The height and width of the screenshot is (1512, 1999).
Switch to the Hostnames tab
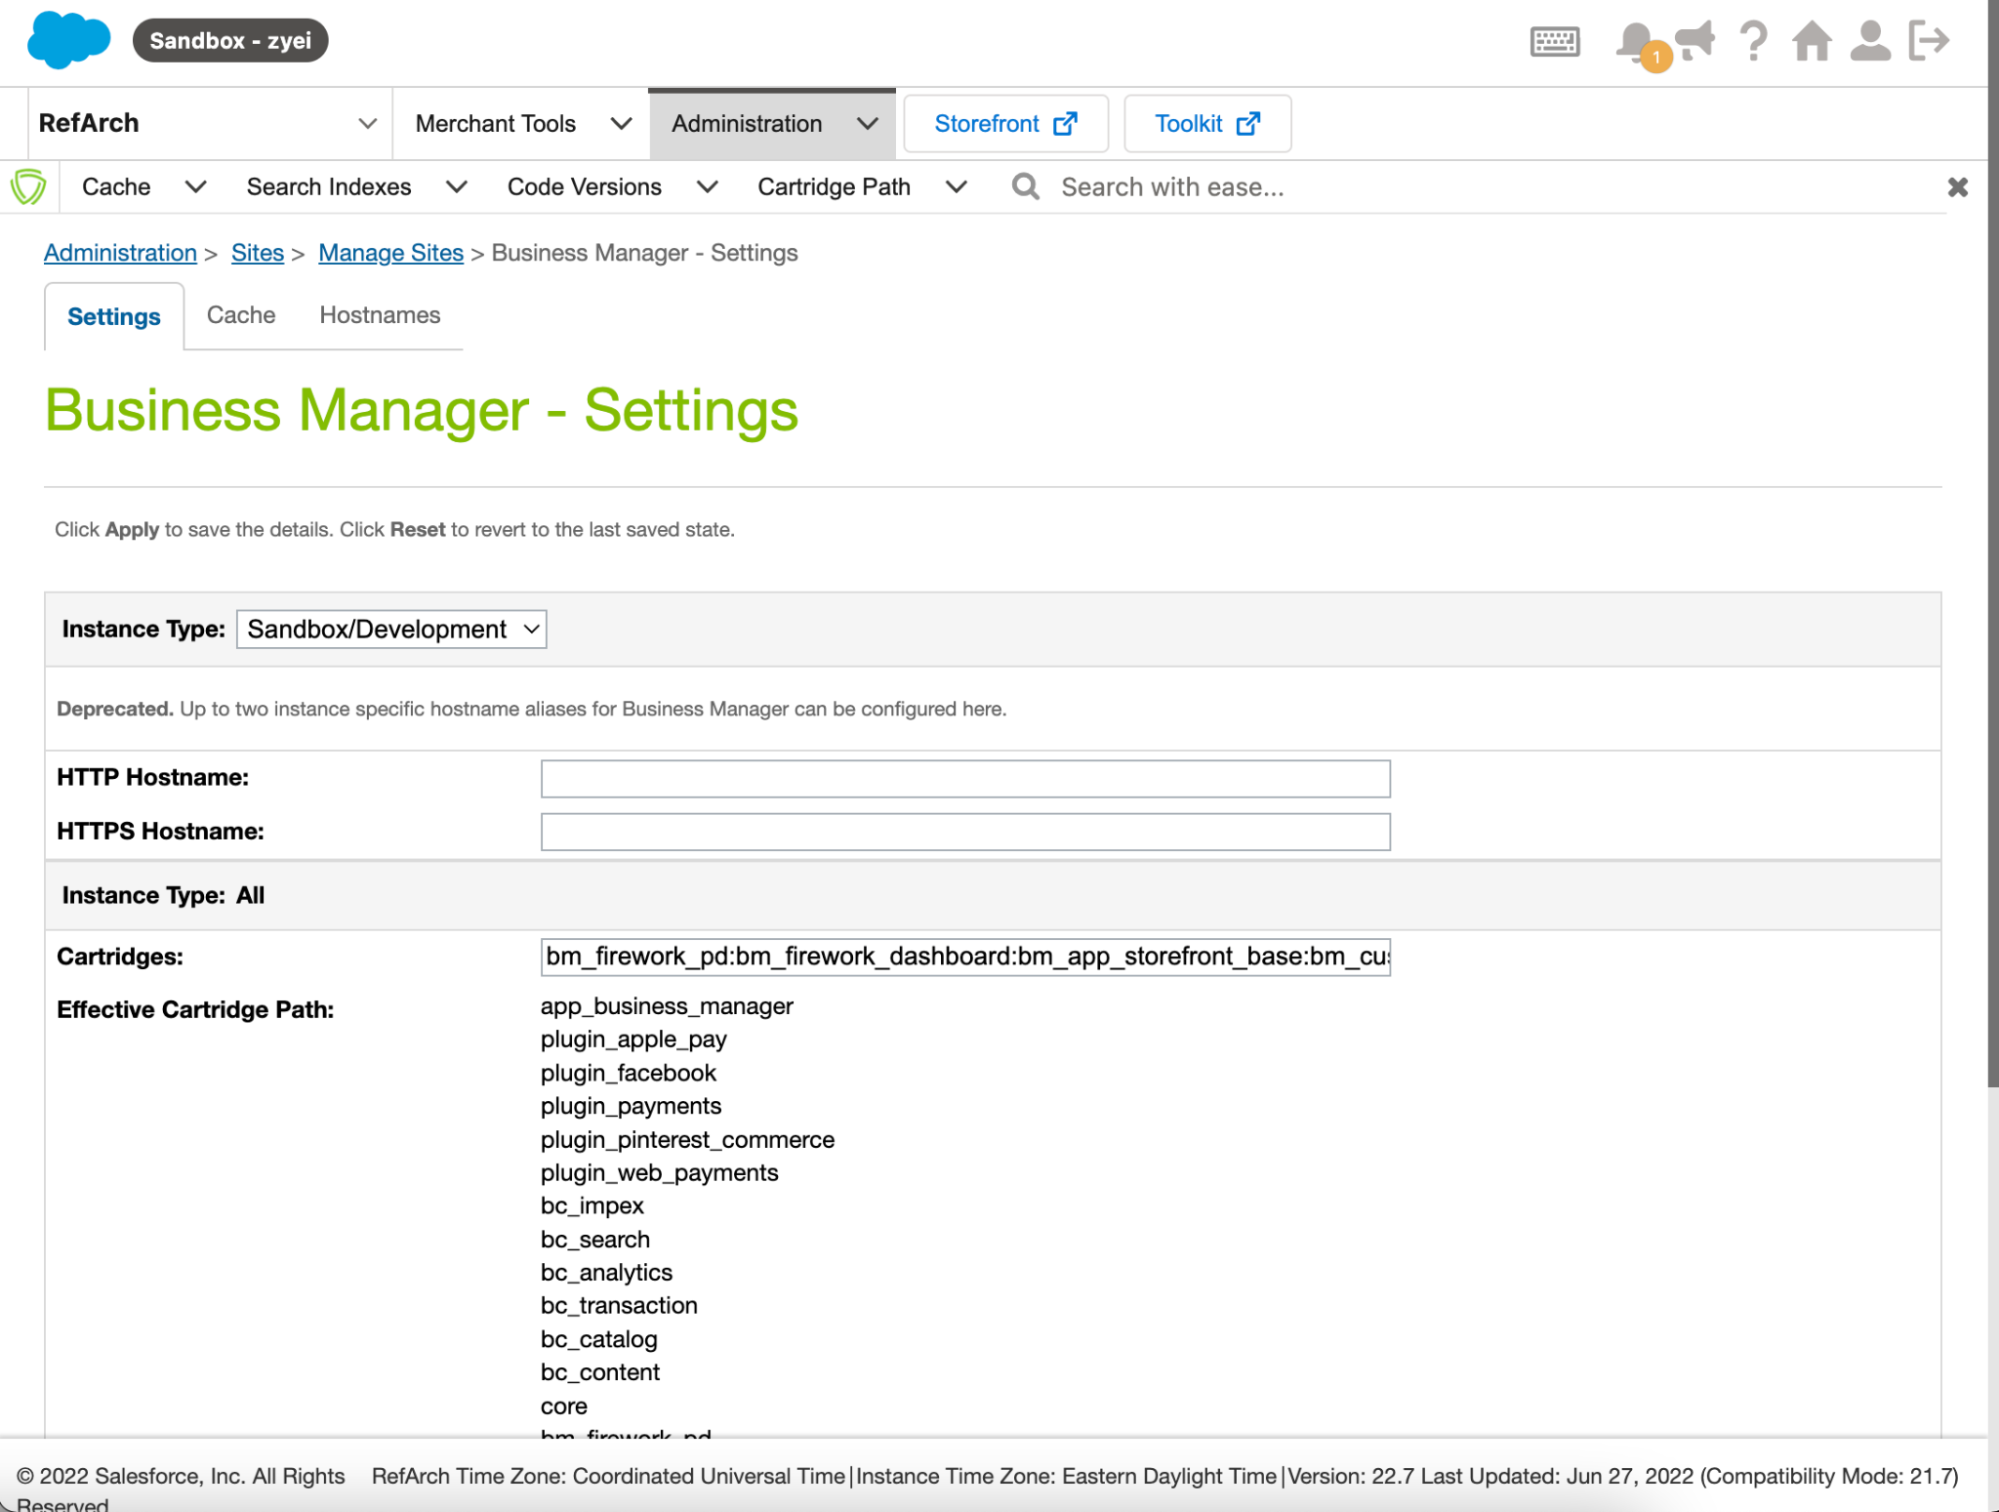point(379,315)
